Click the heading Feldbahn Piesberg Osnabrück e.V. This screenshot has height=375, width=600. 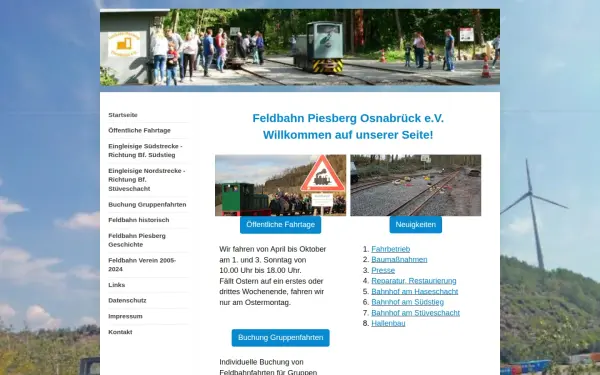pos(348,118)
